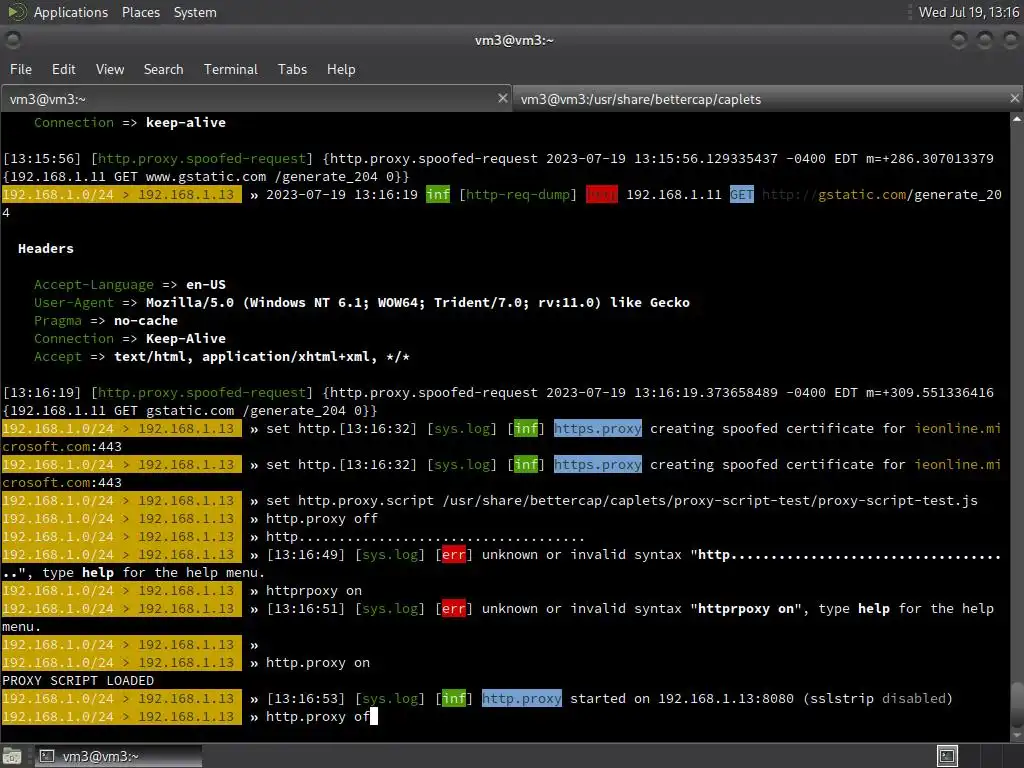Screen dimensions: 1024x768
Task: Click the green 'inf' tag before http-req-dump
Action: pos(438,194)
